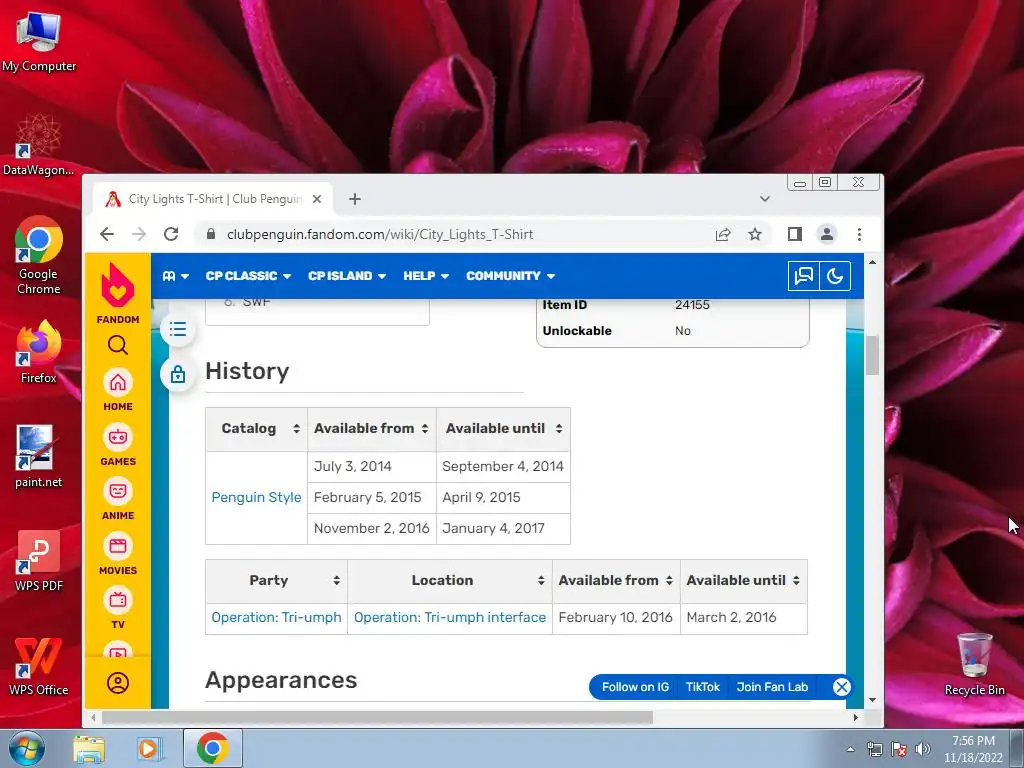The width and height of the screenshot is (1024, 768).
Task: Dismiss the social banner with X
Action: [x=842, y=687]
